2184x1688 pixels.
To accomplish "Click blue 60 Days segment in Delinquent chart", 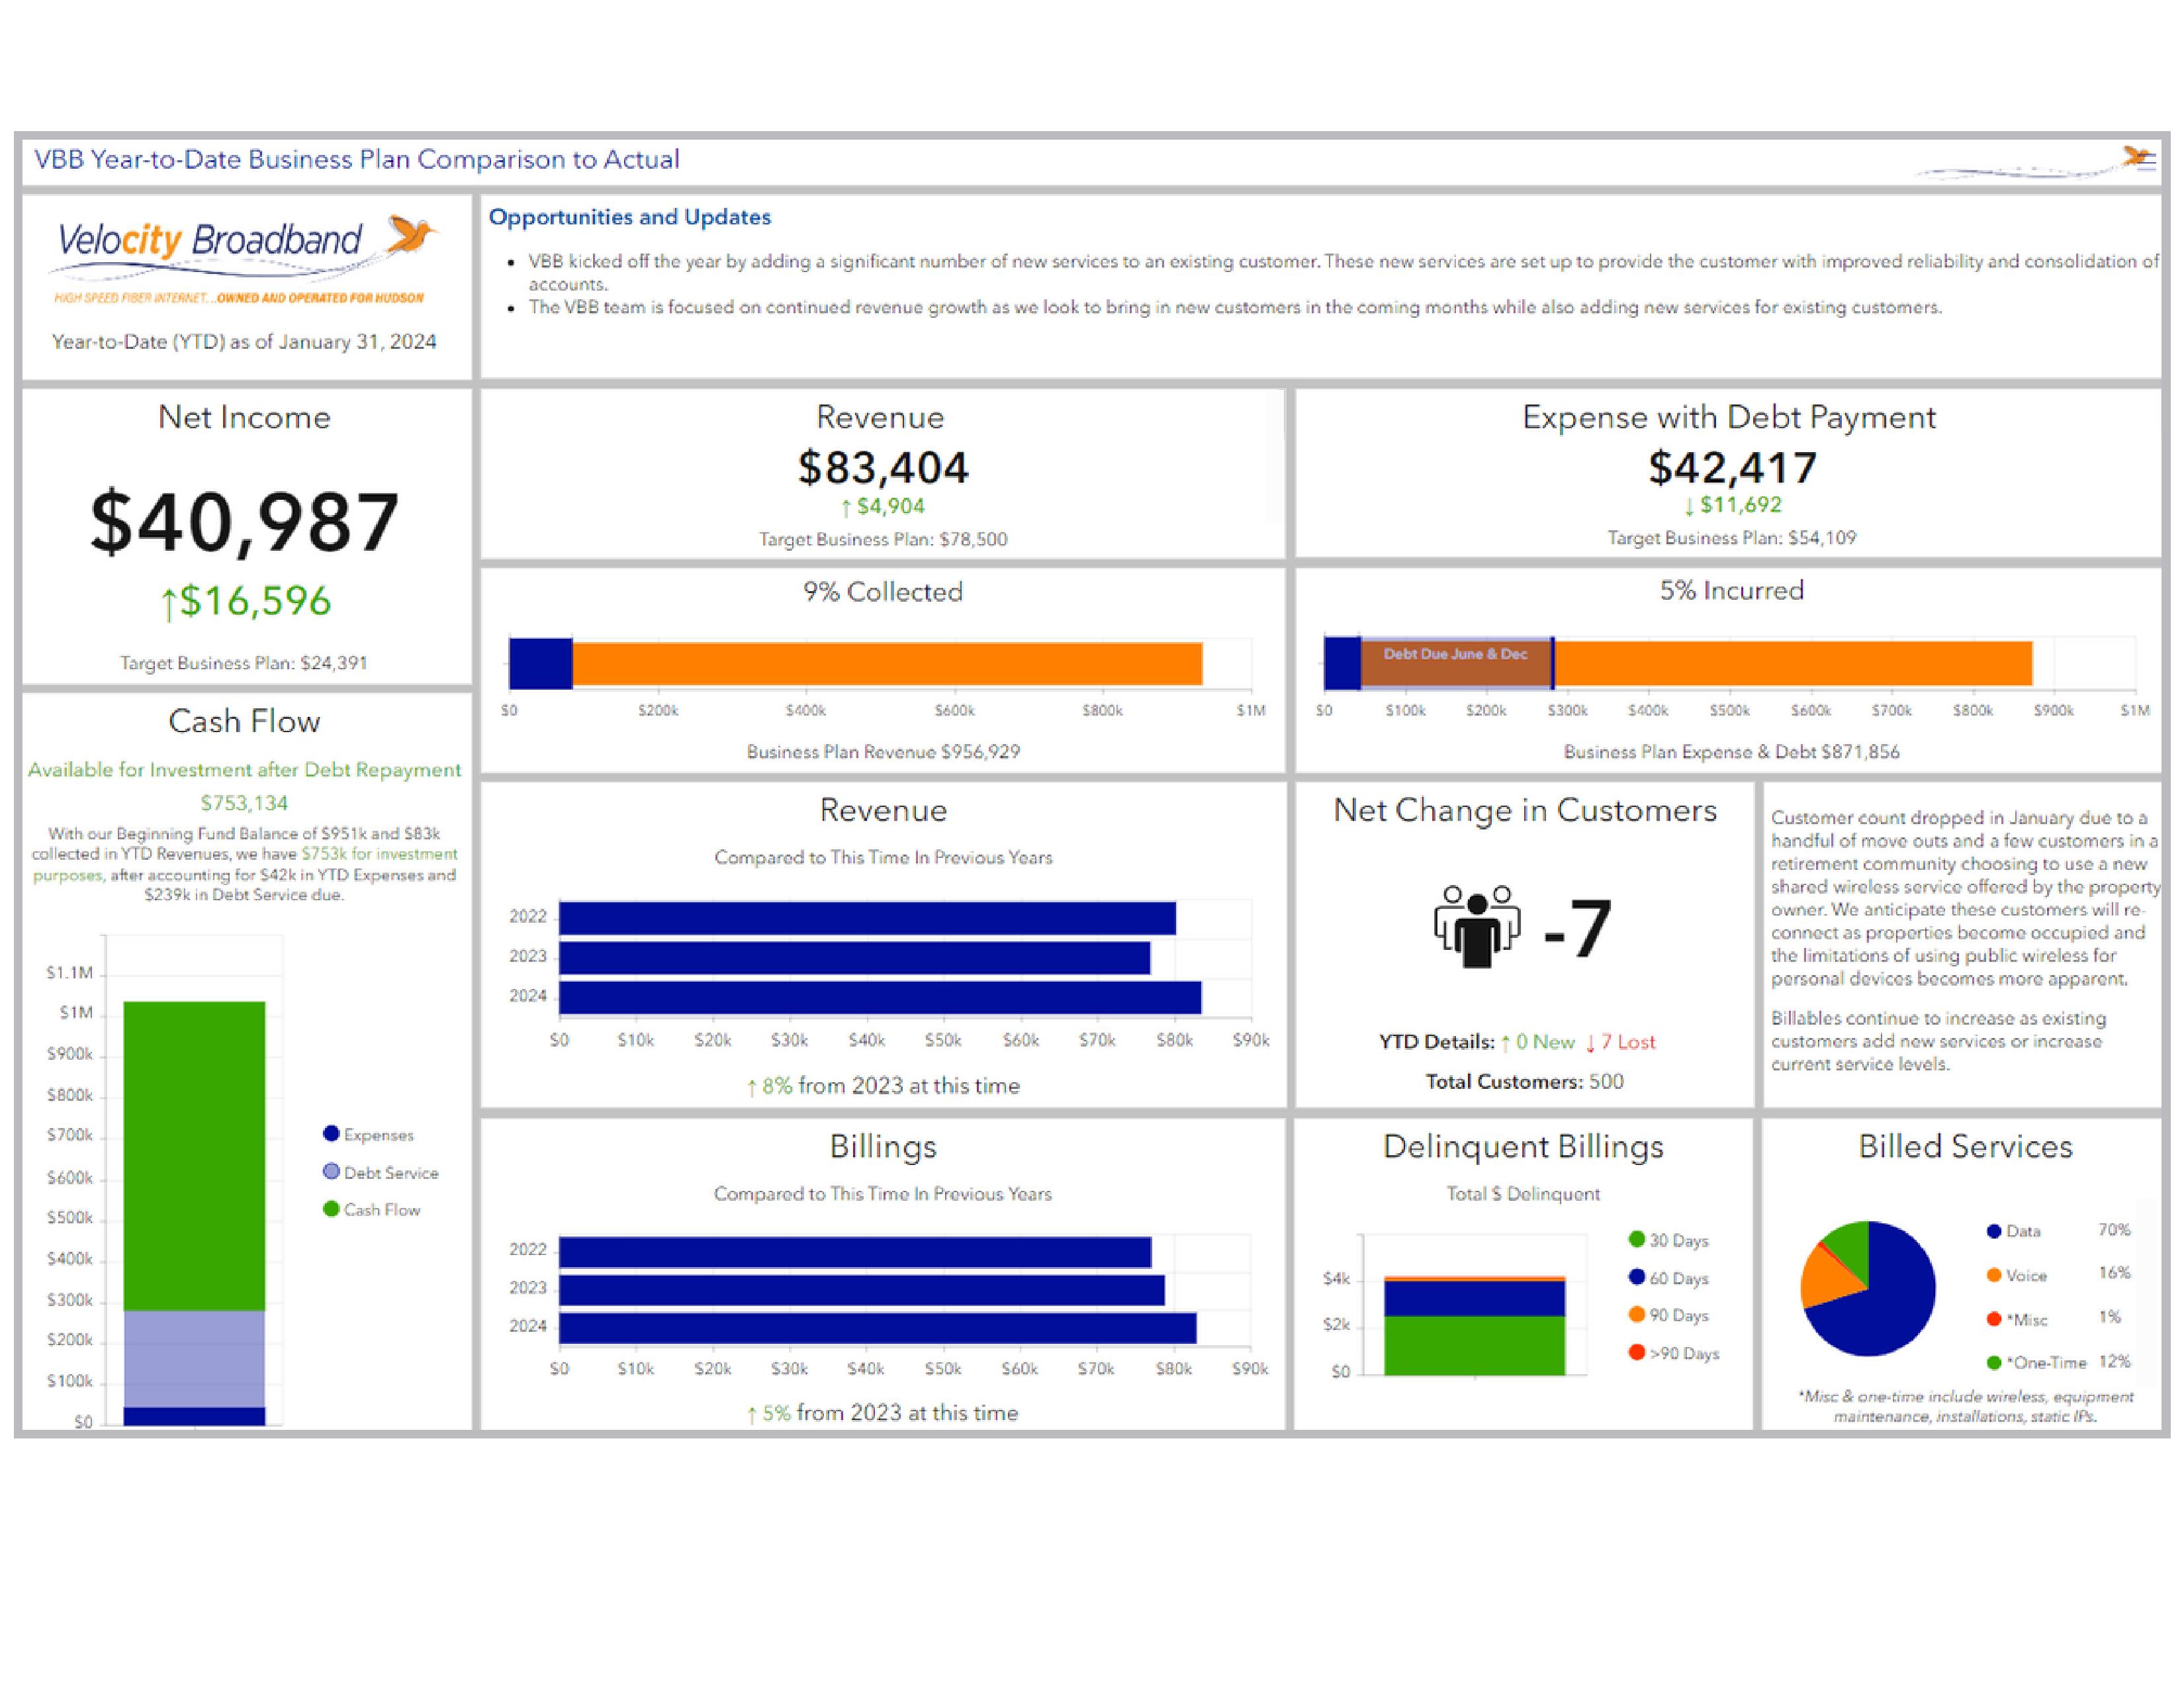I will click(x=1474, y=1298).
